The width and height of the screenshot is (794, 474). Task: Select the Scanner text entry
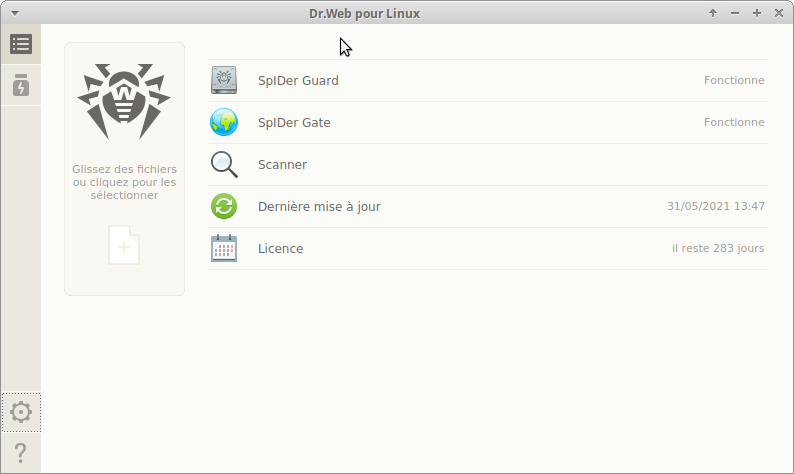pos(282,164)
